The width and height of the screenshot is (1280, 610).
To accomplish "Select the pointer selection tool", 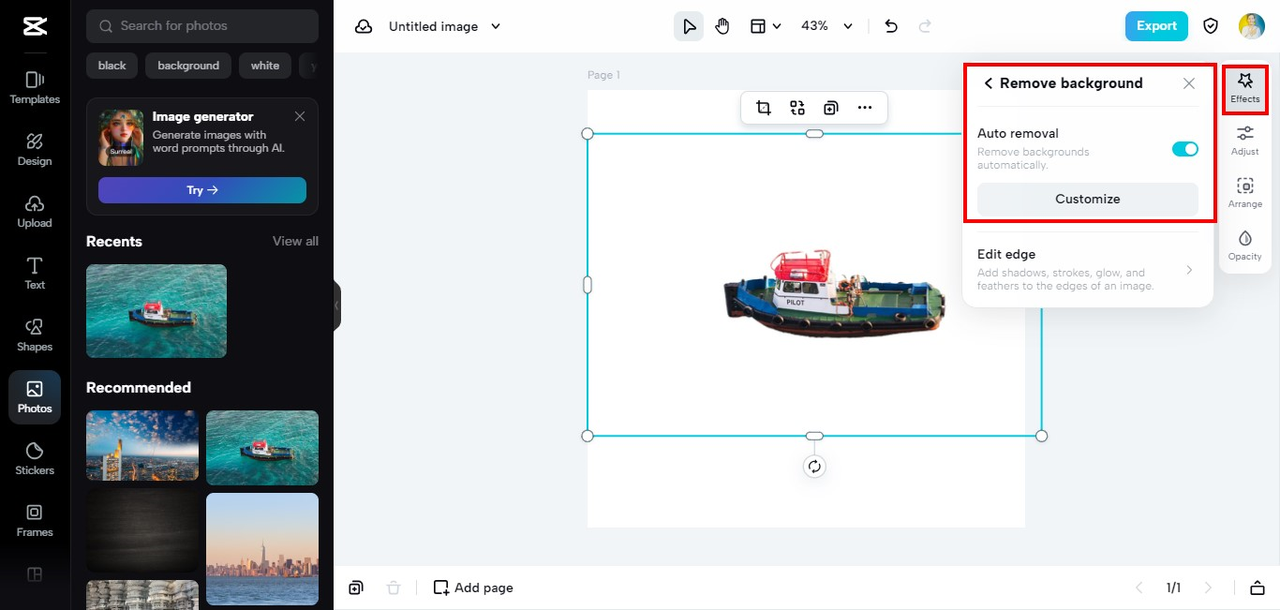I will [x=689, y=26].
